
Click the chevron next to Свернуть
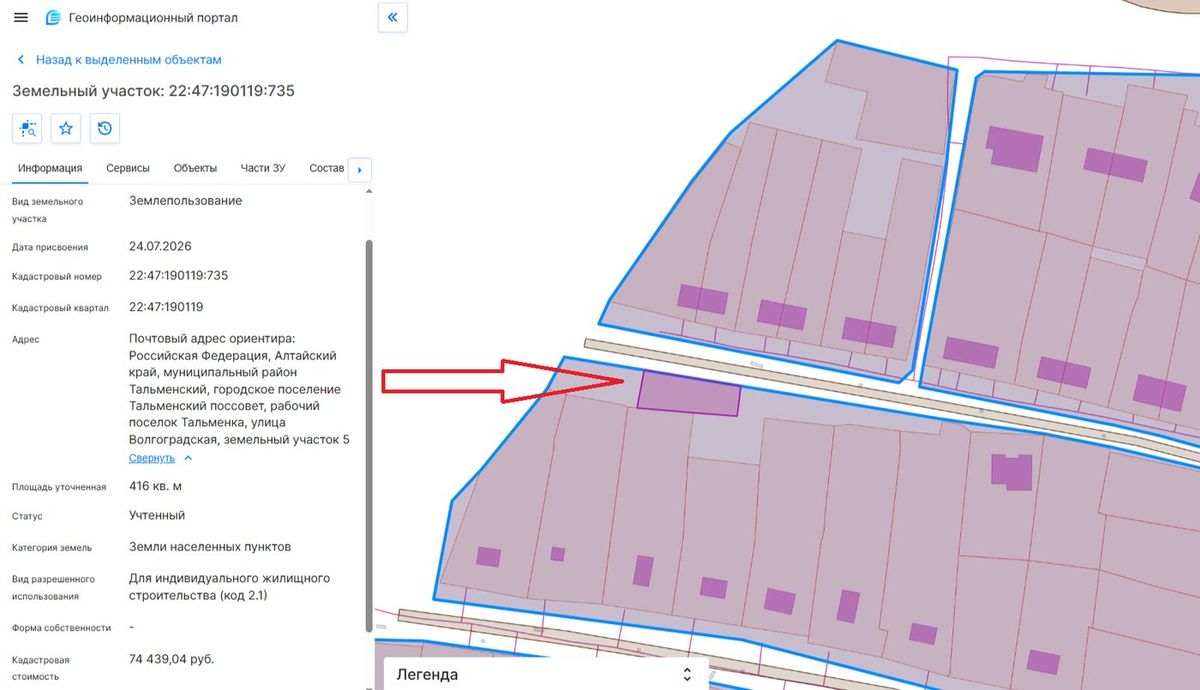click(x=188, y=458)
